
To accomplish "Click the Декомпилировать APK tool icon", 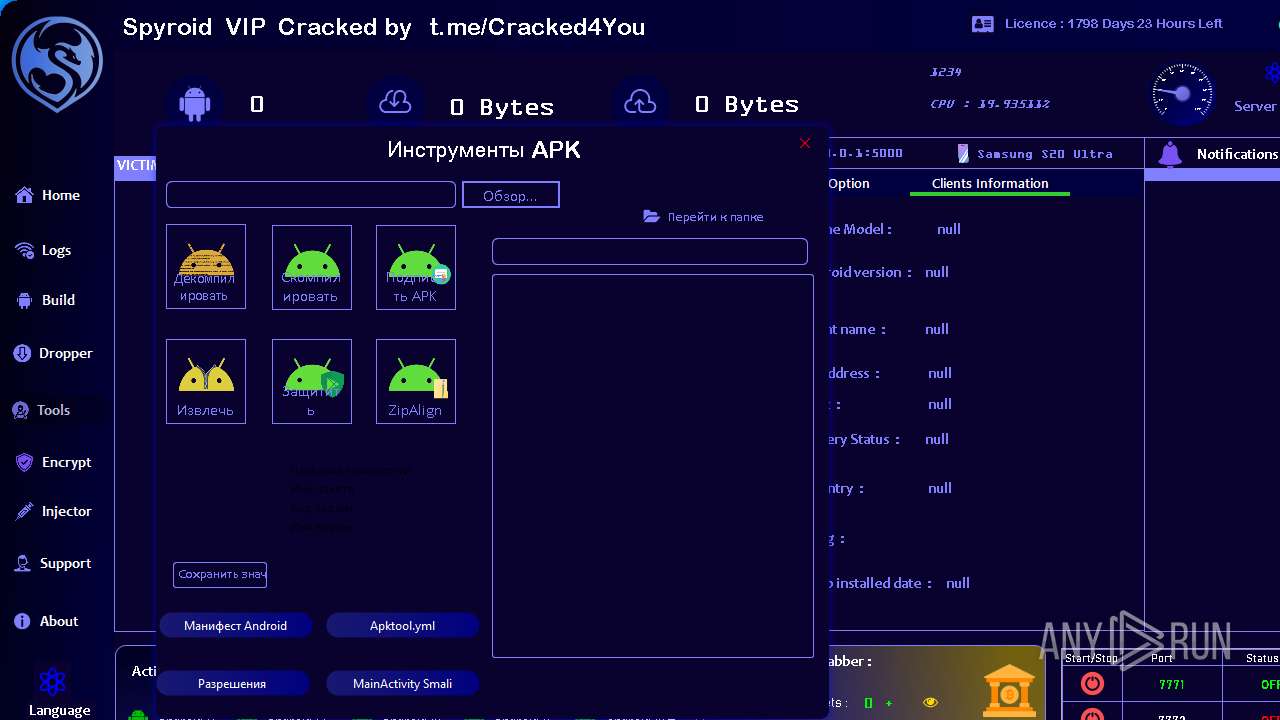I will (x=206, y=266).
